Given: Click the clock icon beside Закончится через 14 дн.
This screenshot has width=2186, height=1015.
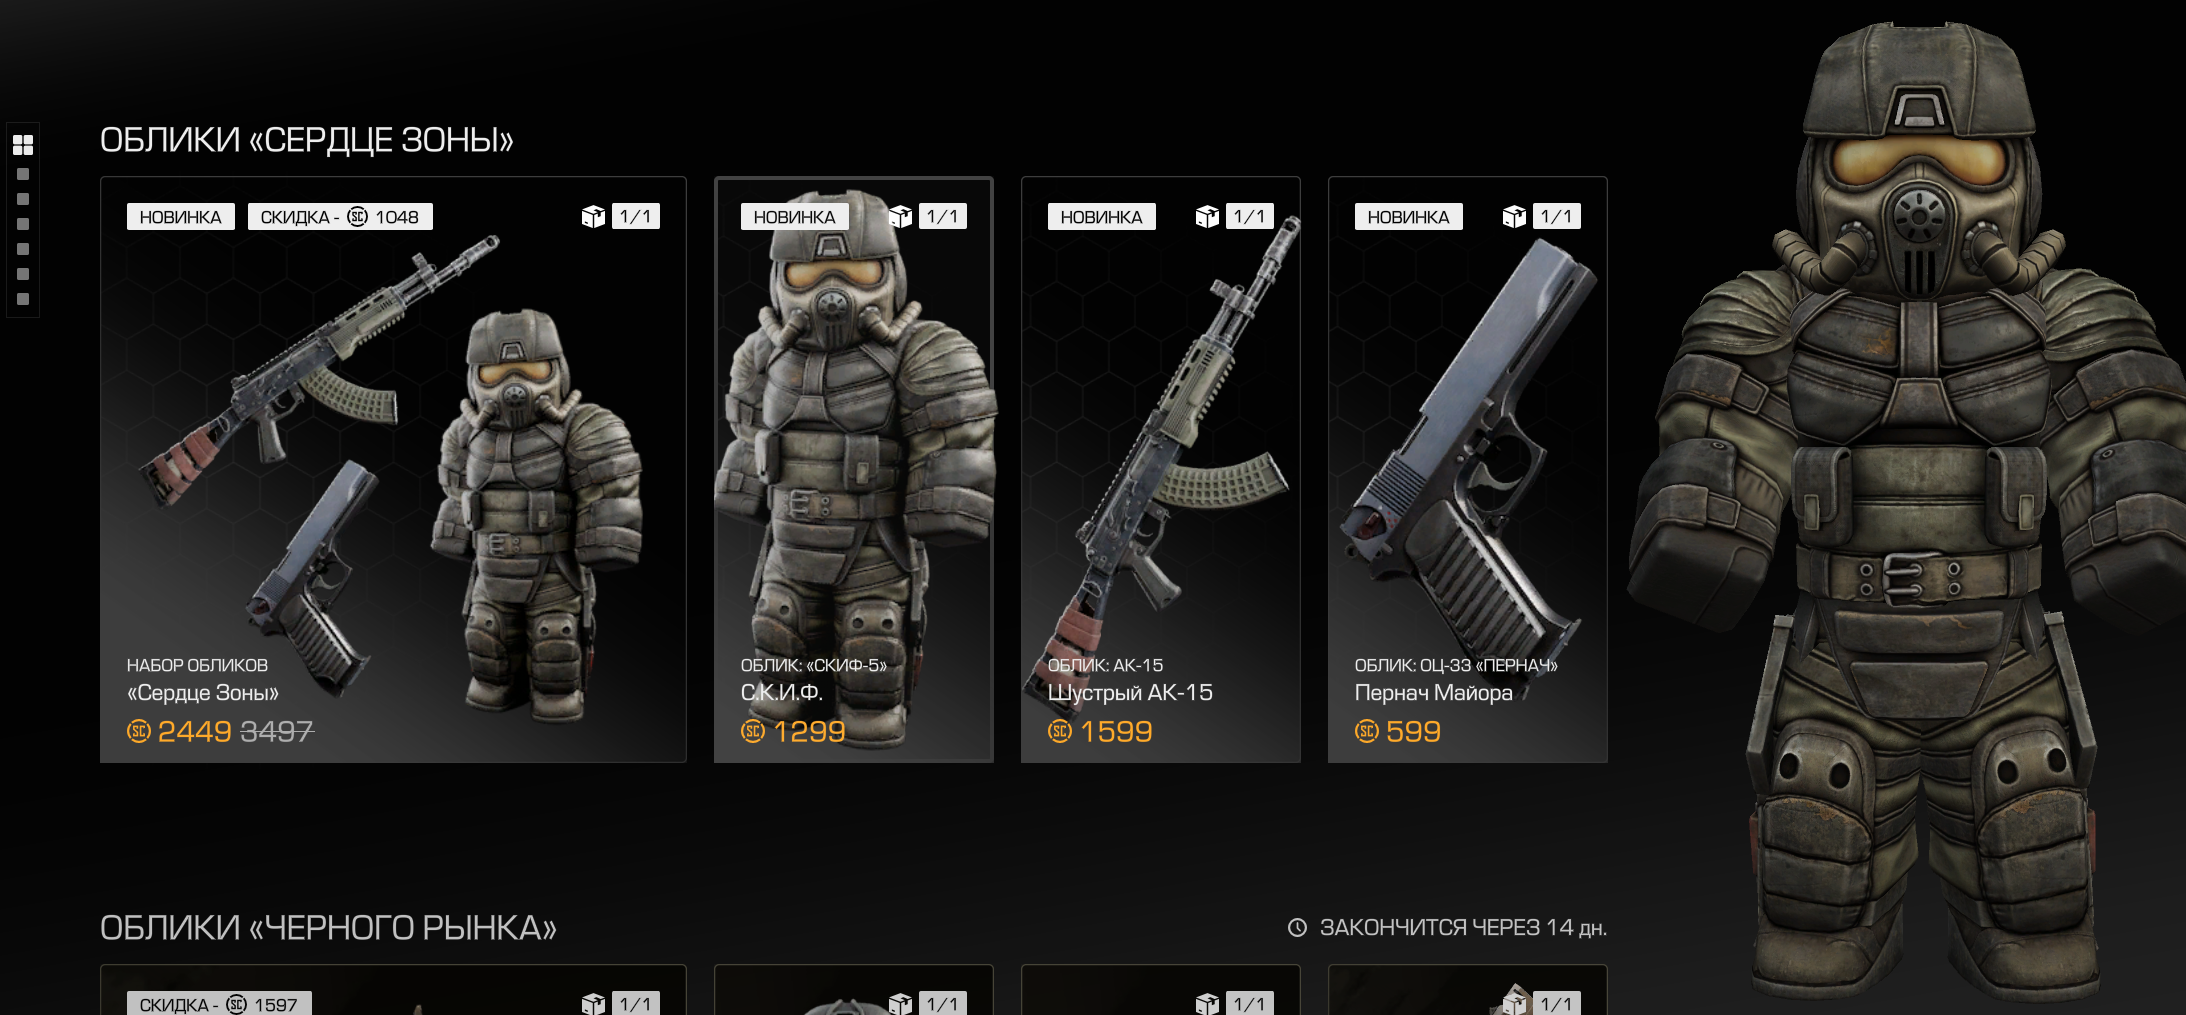Looking at the screenshot, I should tap(1297, 928).
